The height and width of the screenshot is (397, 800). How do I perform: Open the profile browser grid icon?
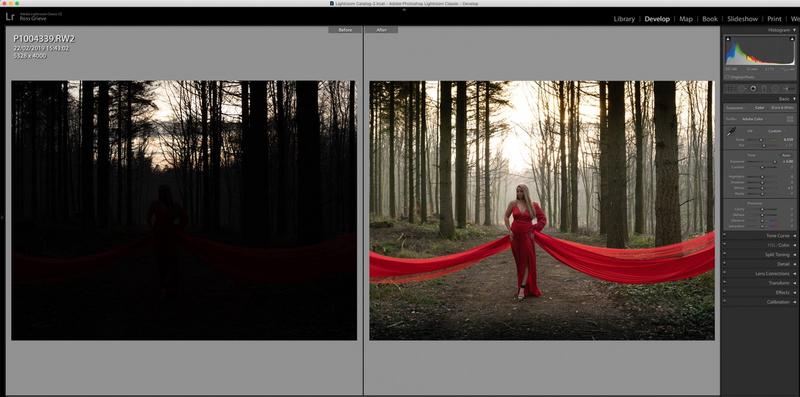click(790, 119)
